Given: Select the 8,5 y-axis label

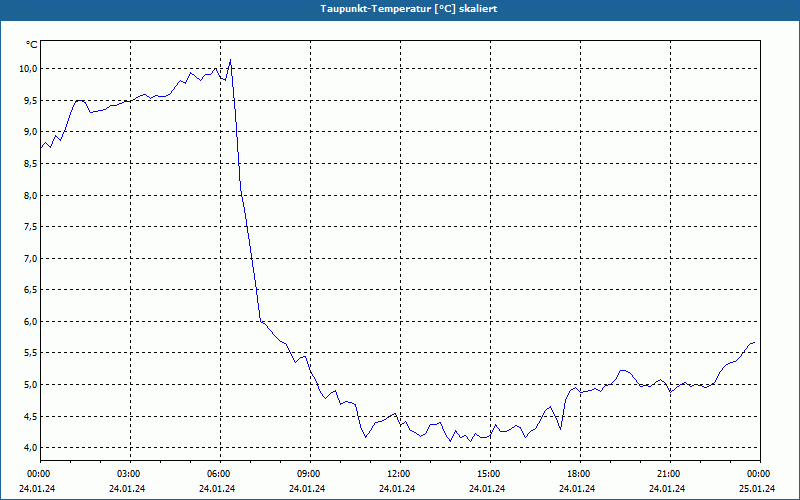Looking at the screenshot, I should pyautogui.click(x=30, y=164).
